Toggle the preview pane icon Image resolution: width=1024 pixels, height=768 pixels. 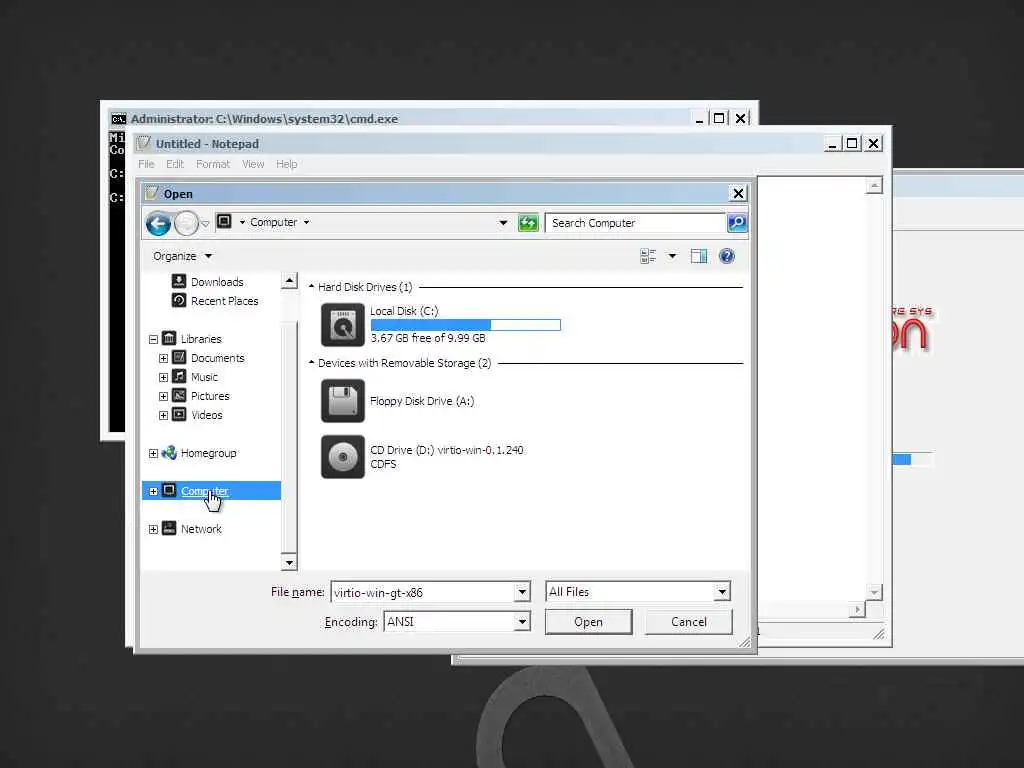click(x=699, y=256)
